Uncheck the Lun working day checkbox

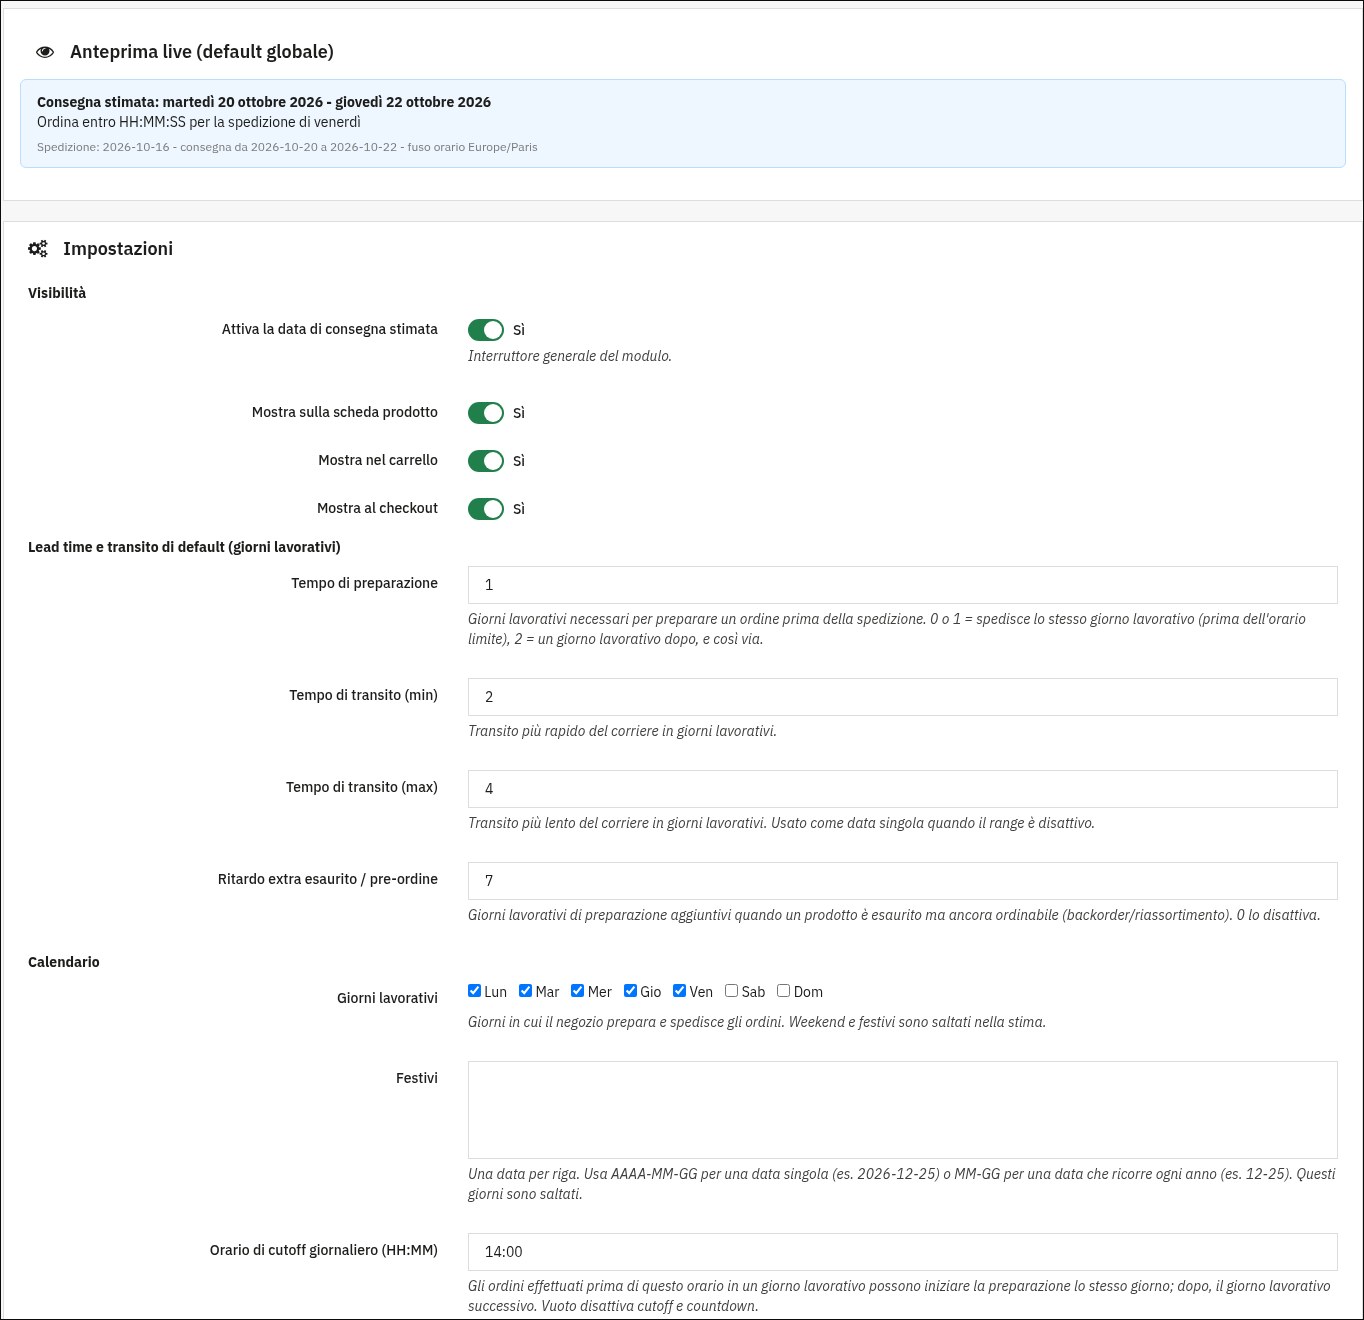[x=475, y=991]
